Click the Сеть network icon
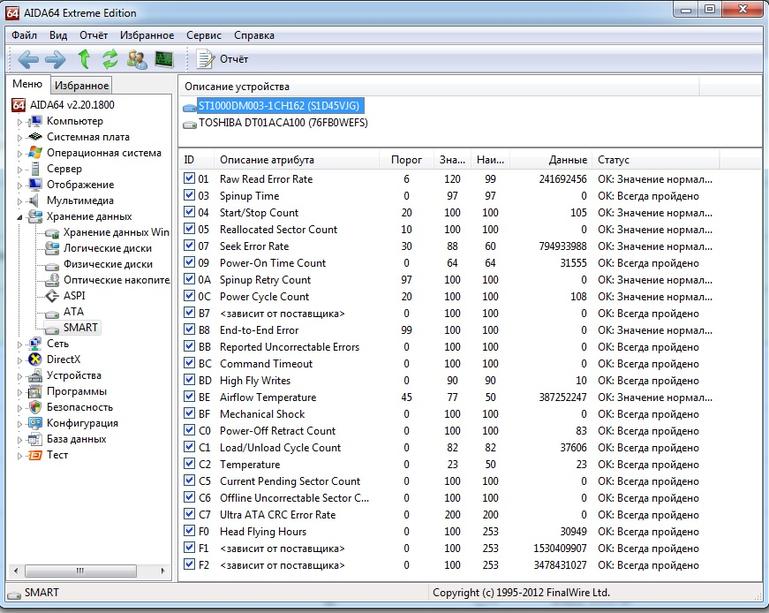Viewport: 769px width, 613px height. (x=35, y=343)
